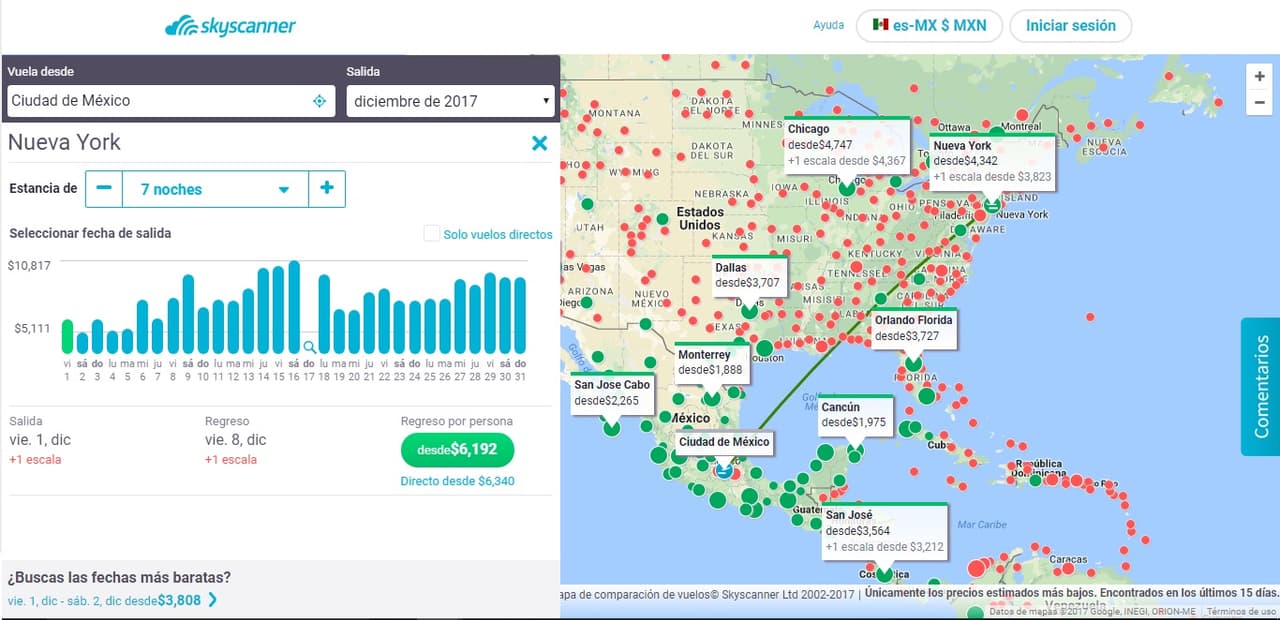Click the Iniciar sesión button
The width and height of the screenshot is (1280, 620).
coord(1070,26)
